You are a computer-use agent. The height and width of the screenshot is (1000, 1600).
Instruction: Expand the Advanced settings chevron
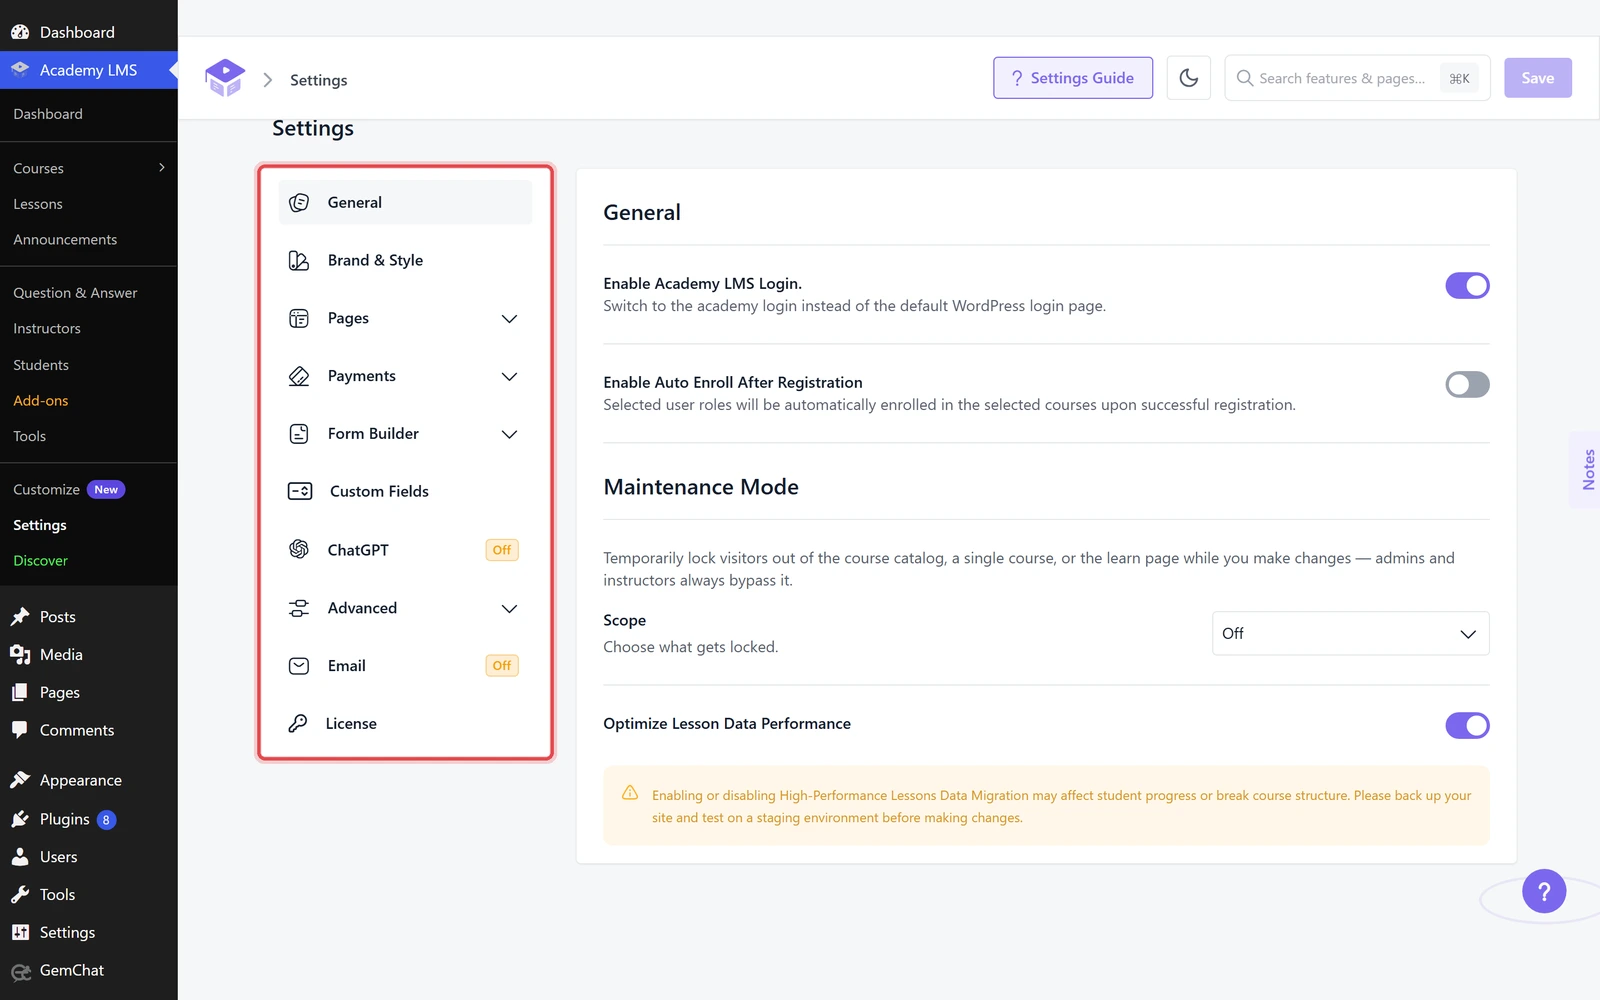coord(509,609)
